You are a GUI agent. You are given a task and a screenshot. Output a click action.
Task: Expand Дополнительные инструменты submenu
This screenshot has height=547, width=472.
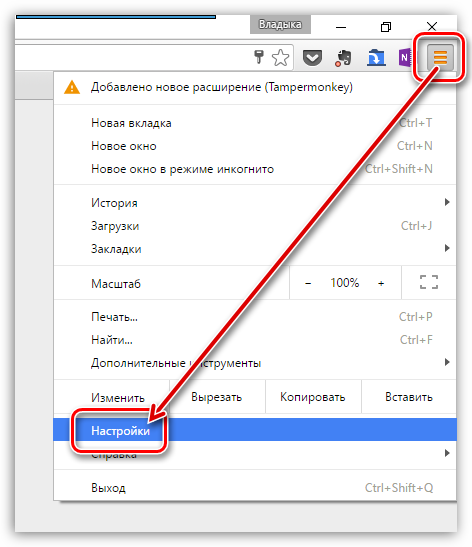[255, 363]
